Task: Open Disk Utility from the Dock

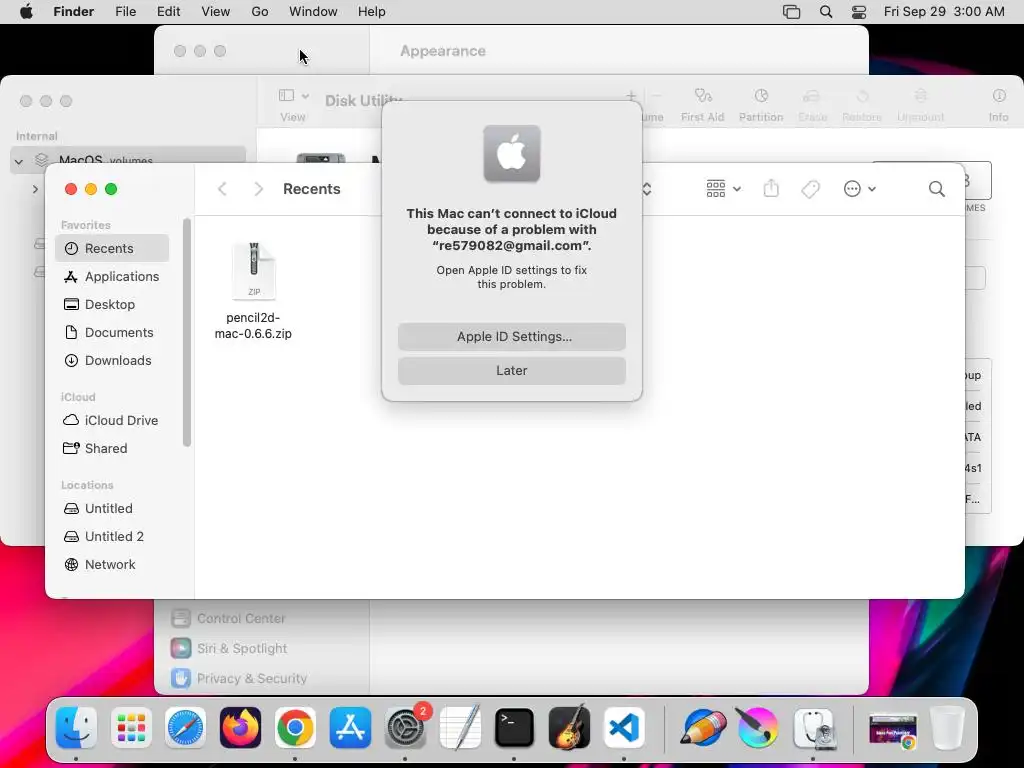Action: coord(813,728)
